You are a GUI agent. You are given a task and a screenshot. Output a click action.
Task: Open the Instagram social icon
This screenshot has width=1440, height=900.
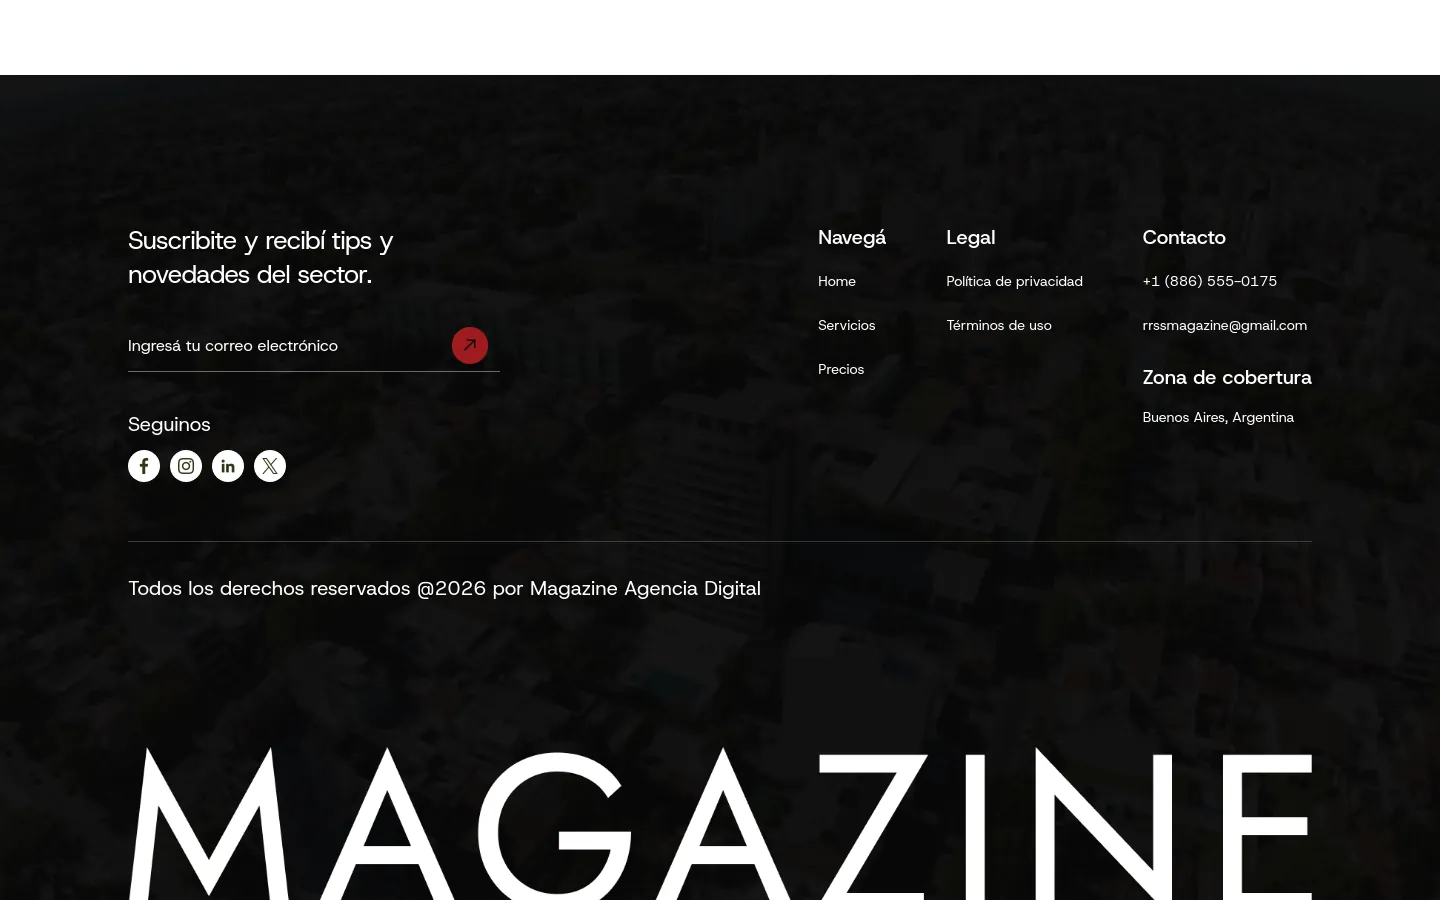click(x=186, y=466)
